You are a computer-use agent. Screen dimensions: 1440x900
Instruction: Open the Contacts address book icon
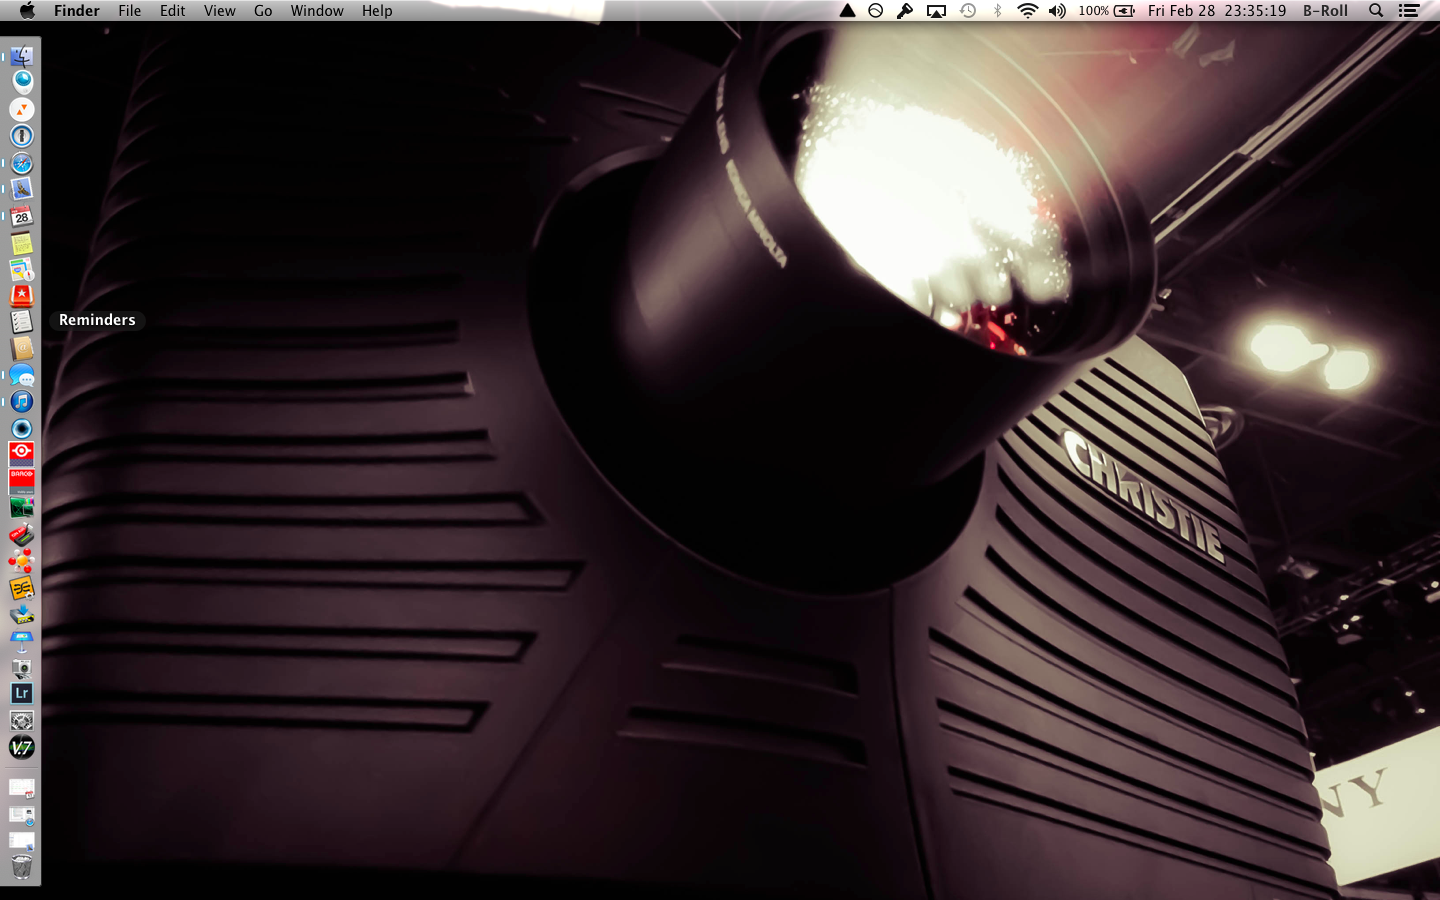[x=22, y=348]
